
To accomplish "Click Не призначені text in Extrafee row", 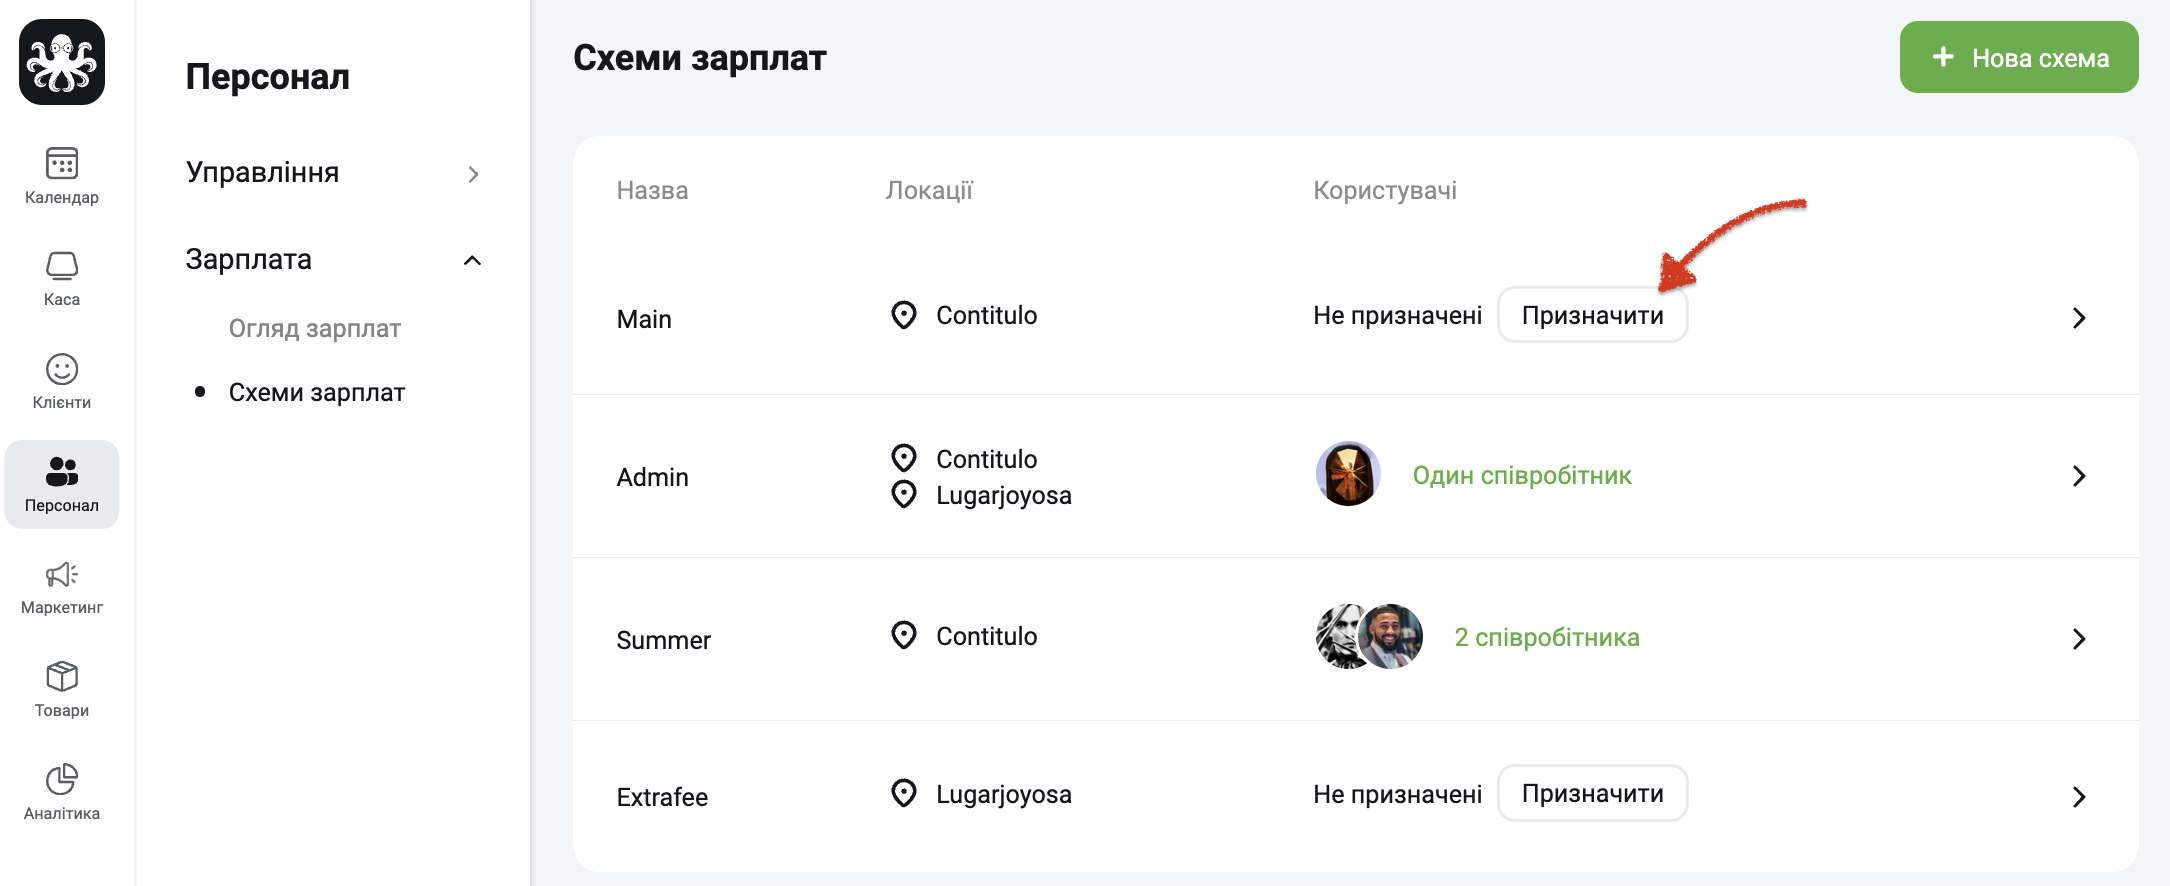I will (1398, 794).
